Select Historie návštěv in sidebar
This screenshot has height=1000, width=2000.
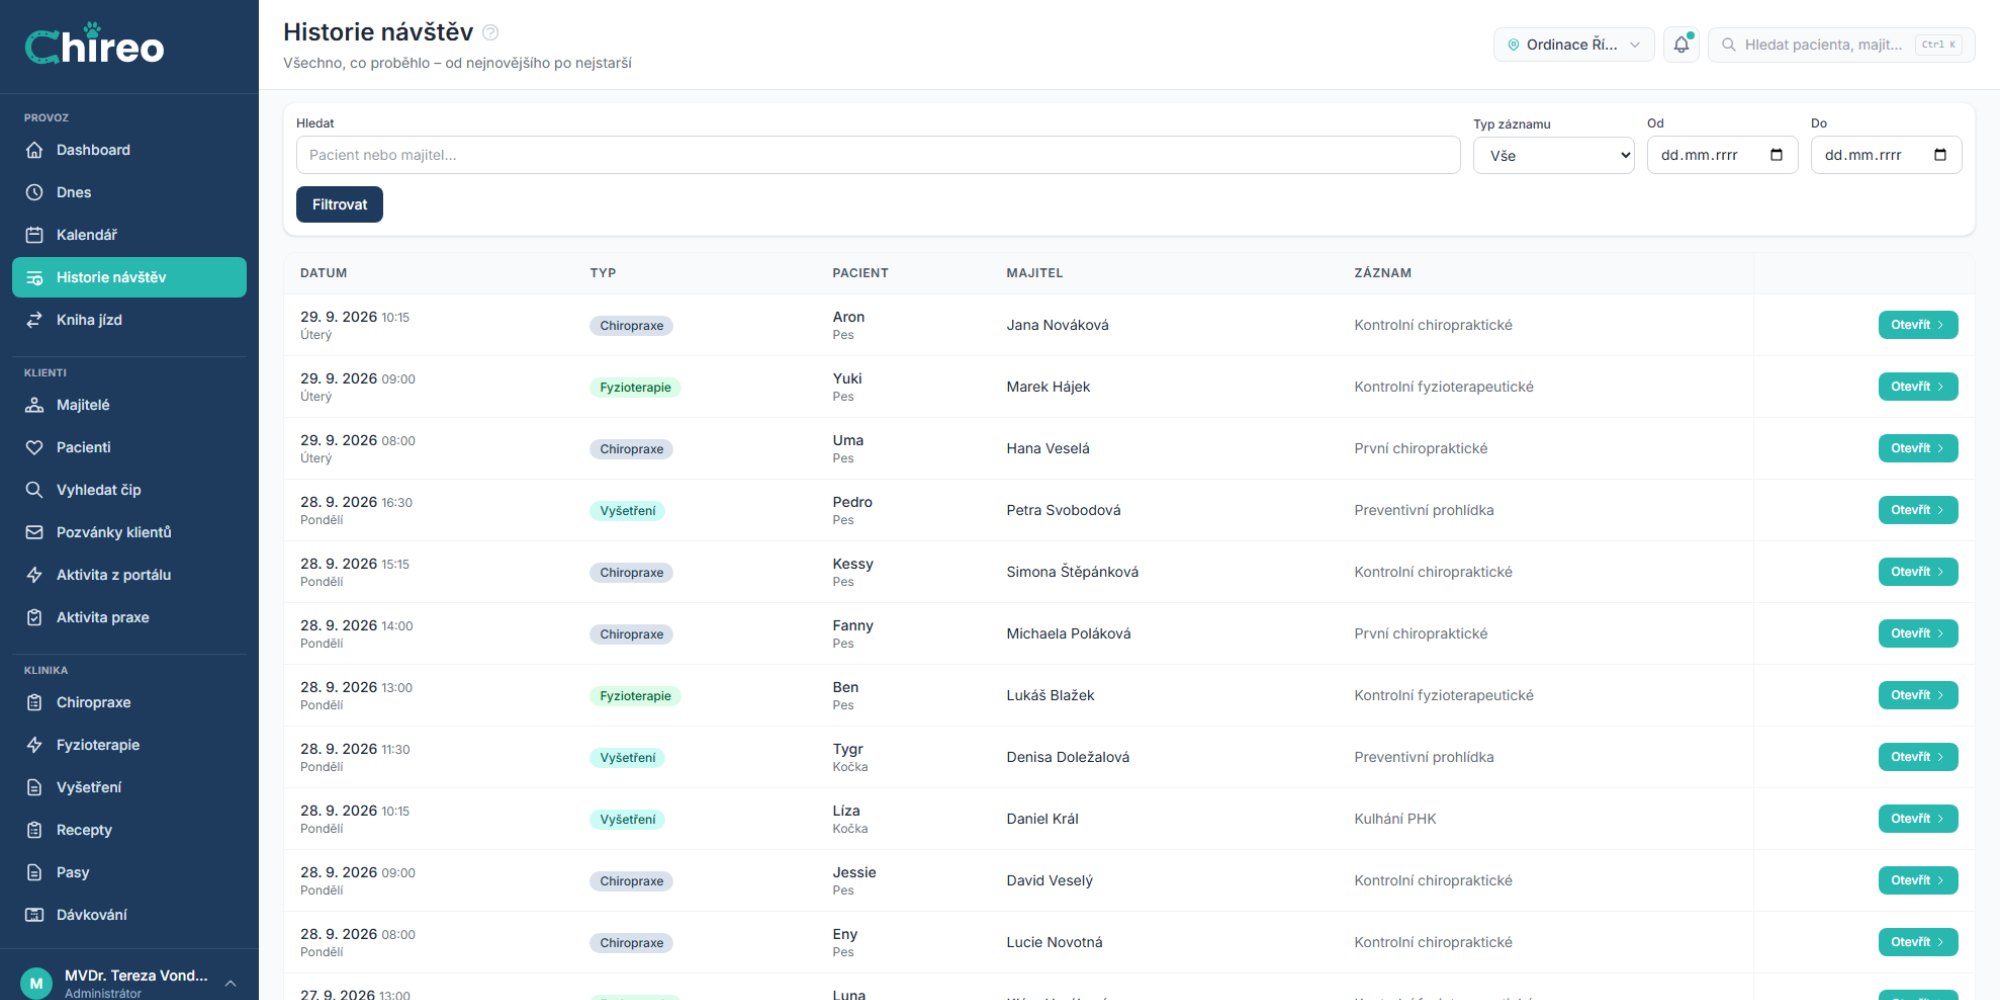pos(129,277)
